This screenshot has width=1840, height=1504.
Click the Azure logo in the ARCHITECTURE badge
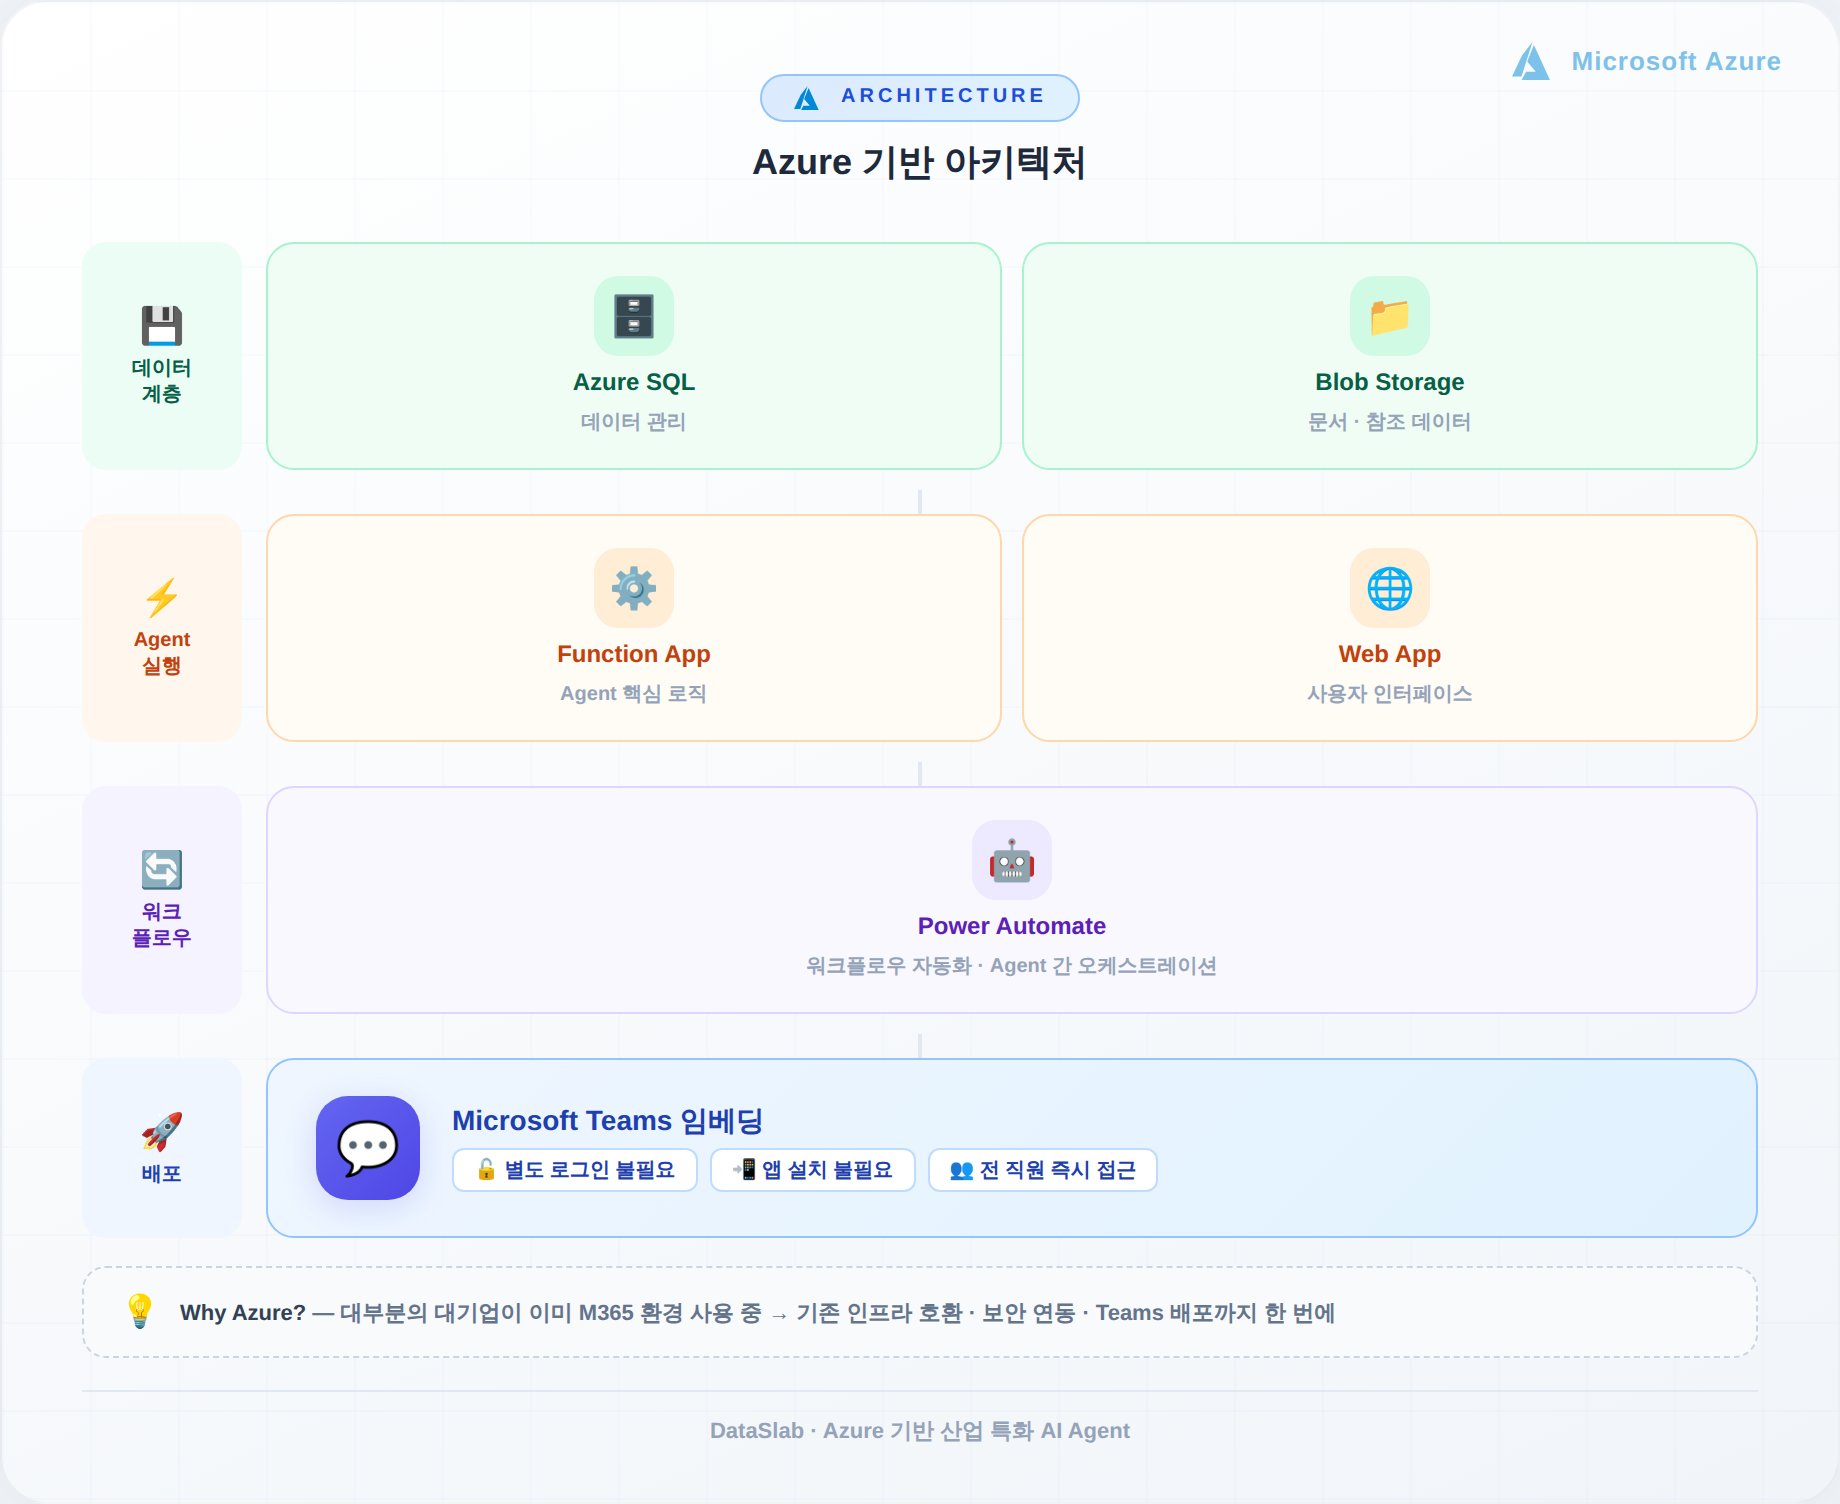point(806,98)
